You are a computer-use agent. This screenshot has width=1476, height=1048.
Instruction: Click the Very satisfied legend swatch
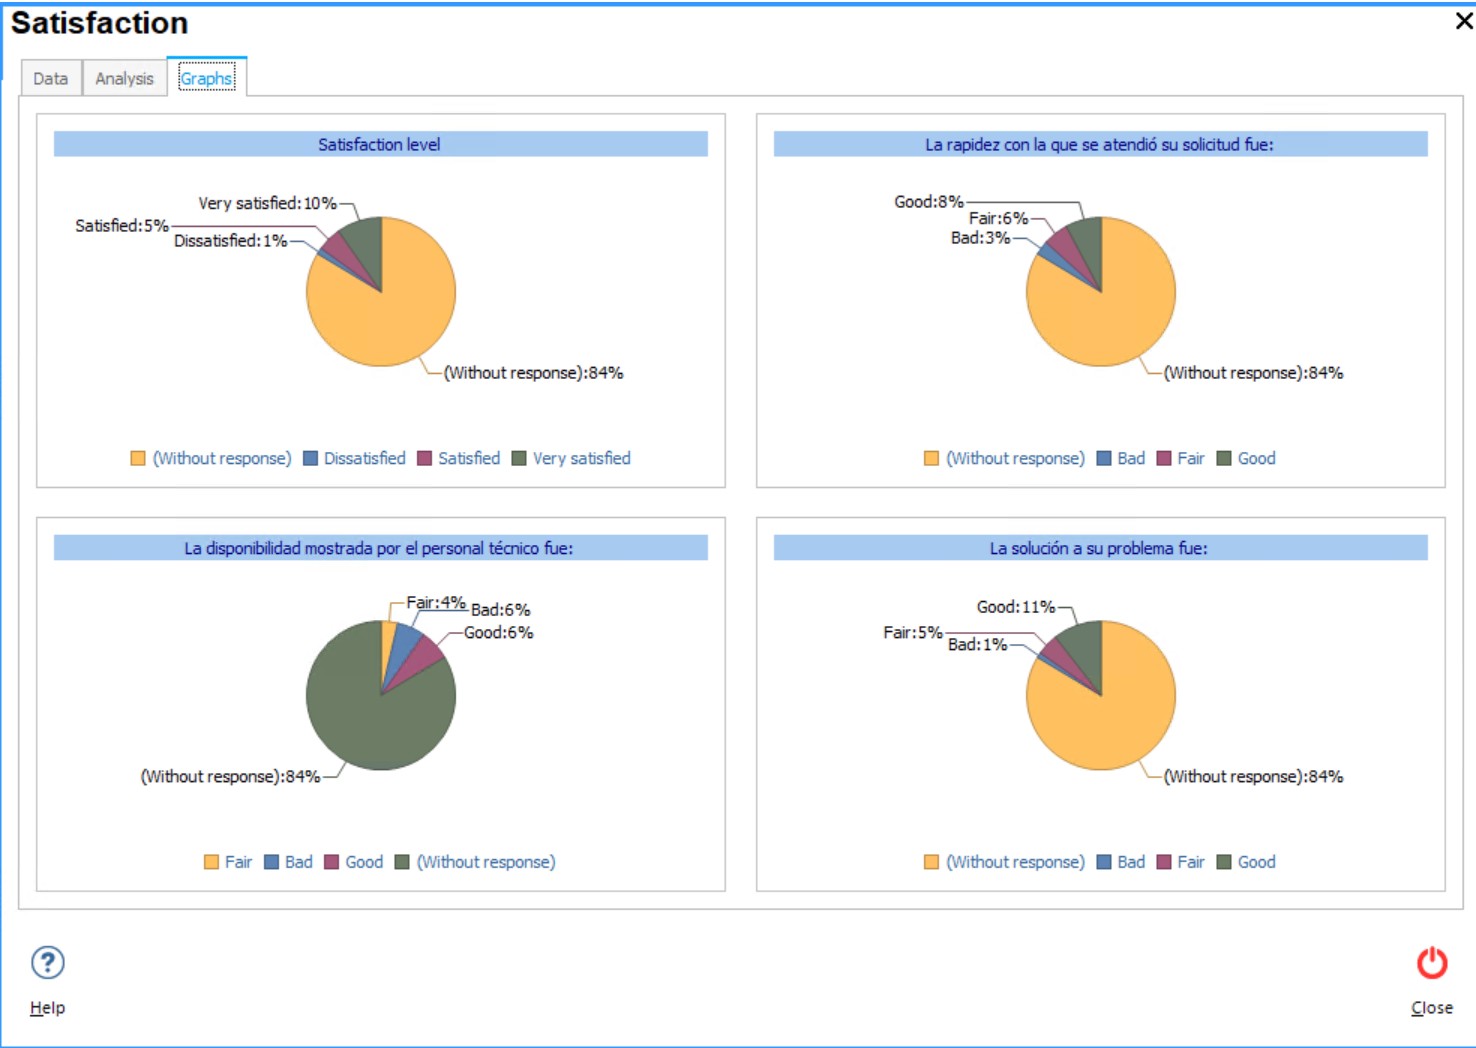pos(519,458)
